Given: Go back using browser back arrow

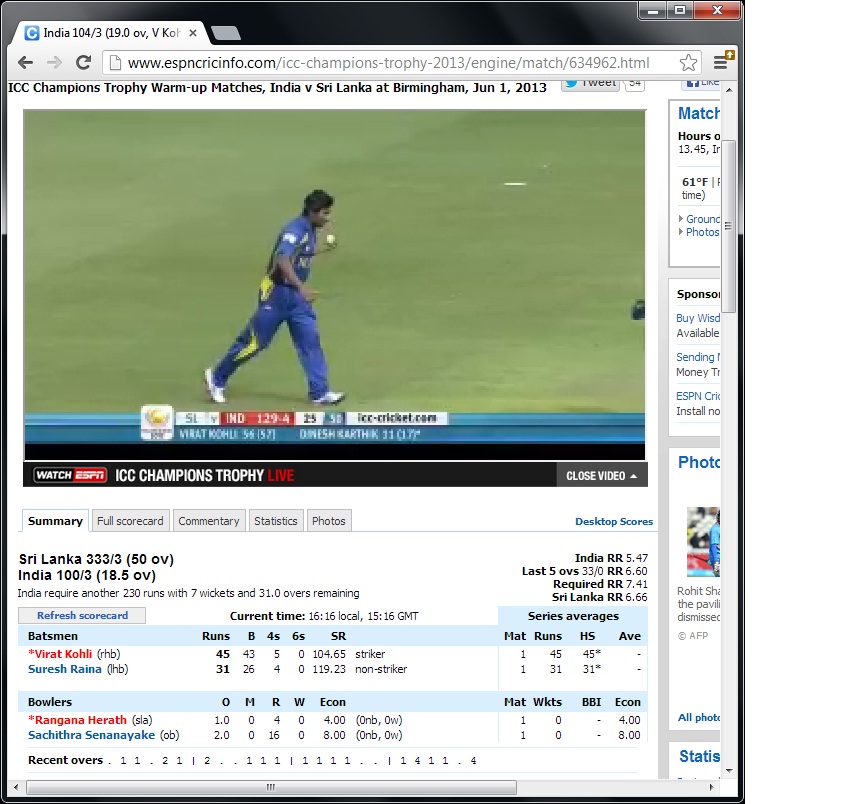Looking at the screenshot, I should point(25,63).
